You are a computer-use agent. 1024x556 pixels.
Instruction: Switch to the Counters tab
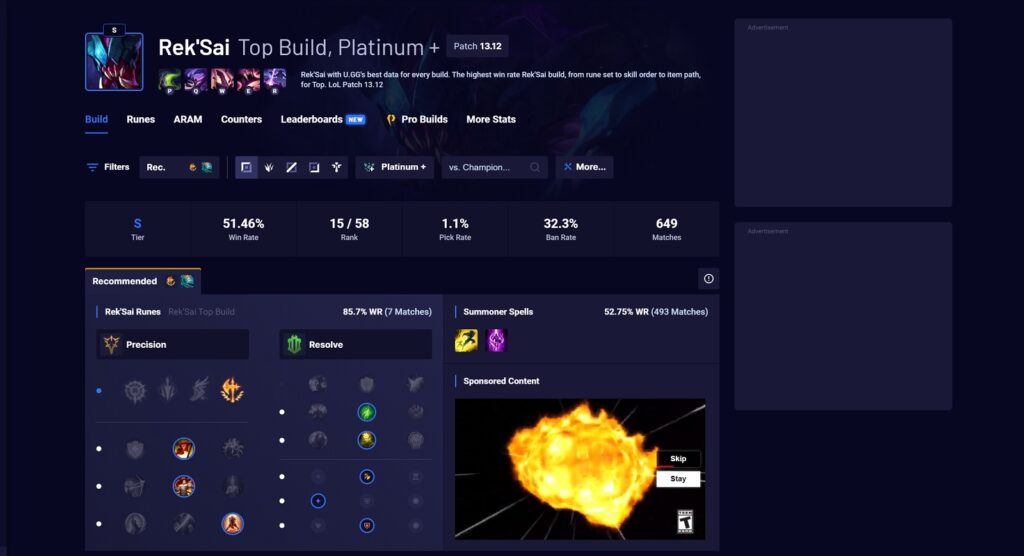coord(241,119)
